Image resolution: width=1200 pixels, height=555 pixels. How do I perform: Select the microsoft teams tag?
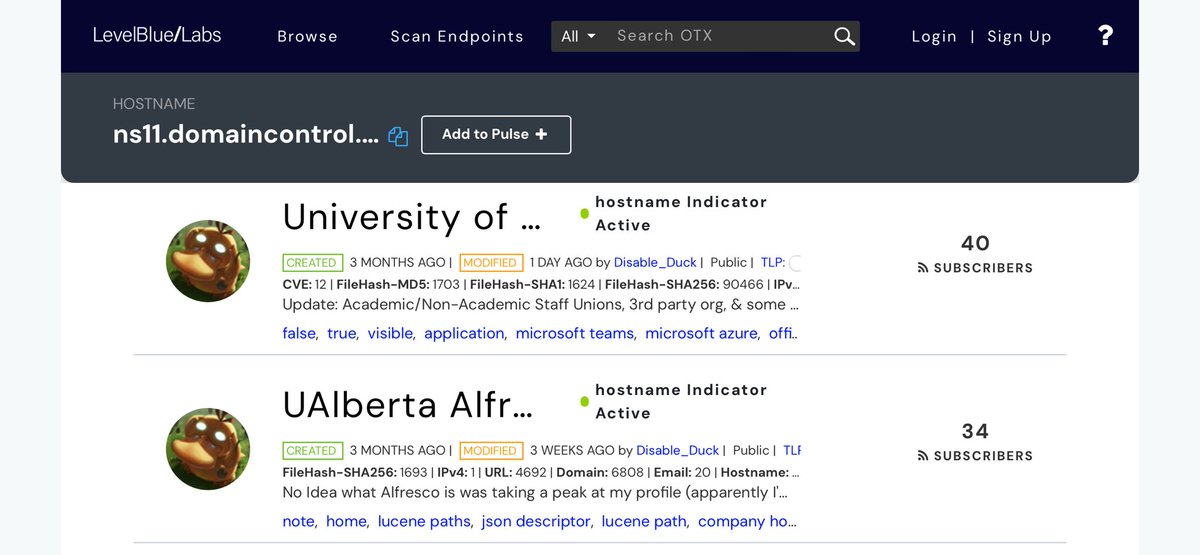[574, 333]
